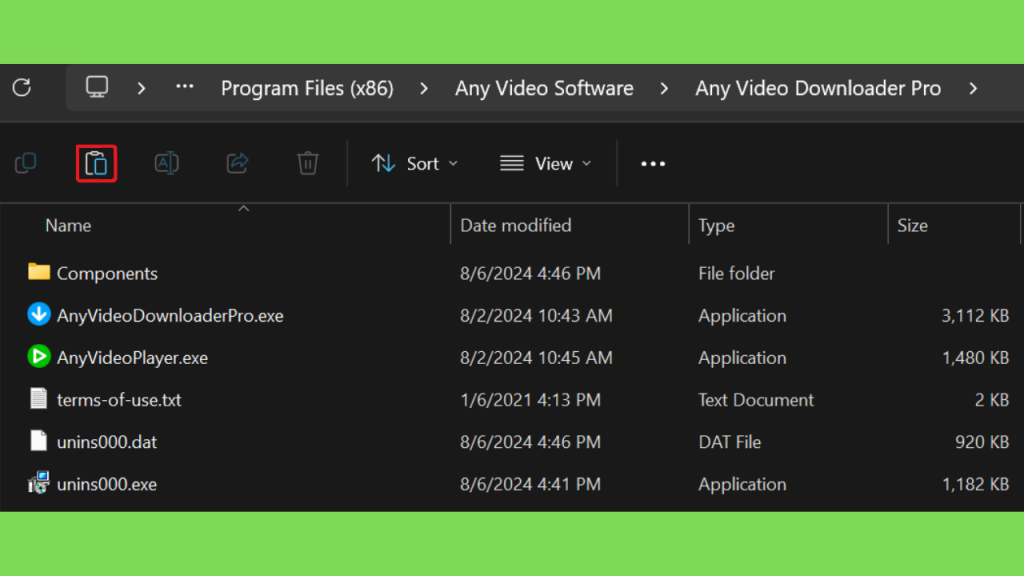
Task: Click Any Video Downloader Pro breadcrumb
Action: [x=818, y=88]
